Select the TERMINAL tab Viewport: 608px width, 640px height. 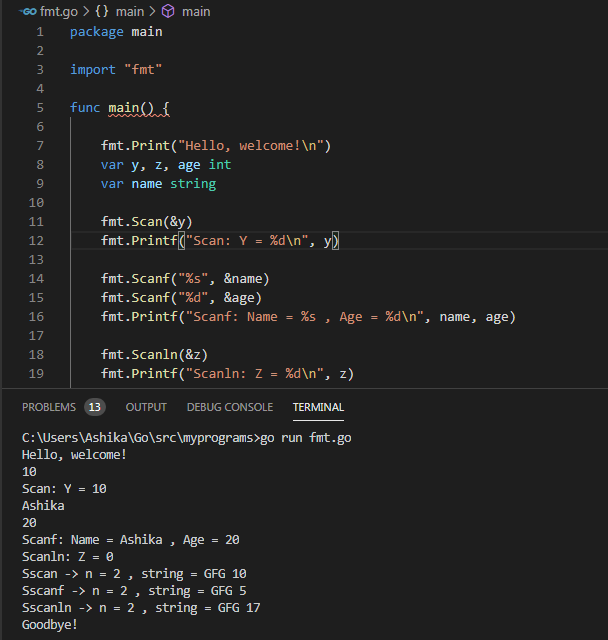click(318, 407)
